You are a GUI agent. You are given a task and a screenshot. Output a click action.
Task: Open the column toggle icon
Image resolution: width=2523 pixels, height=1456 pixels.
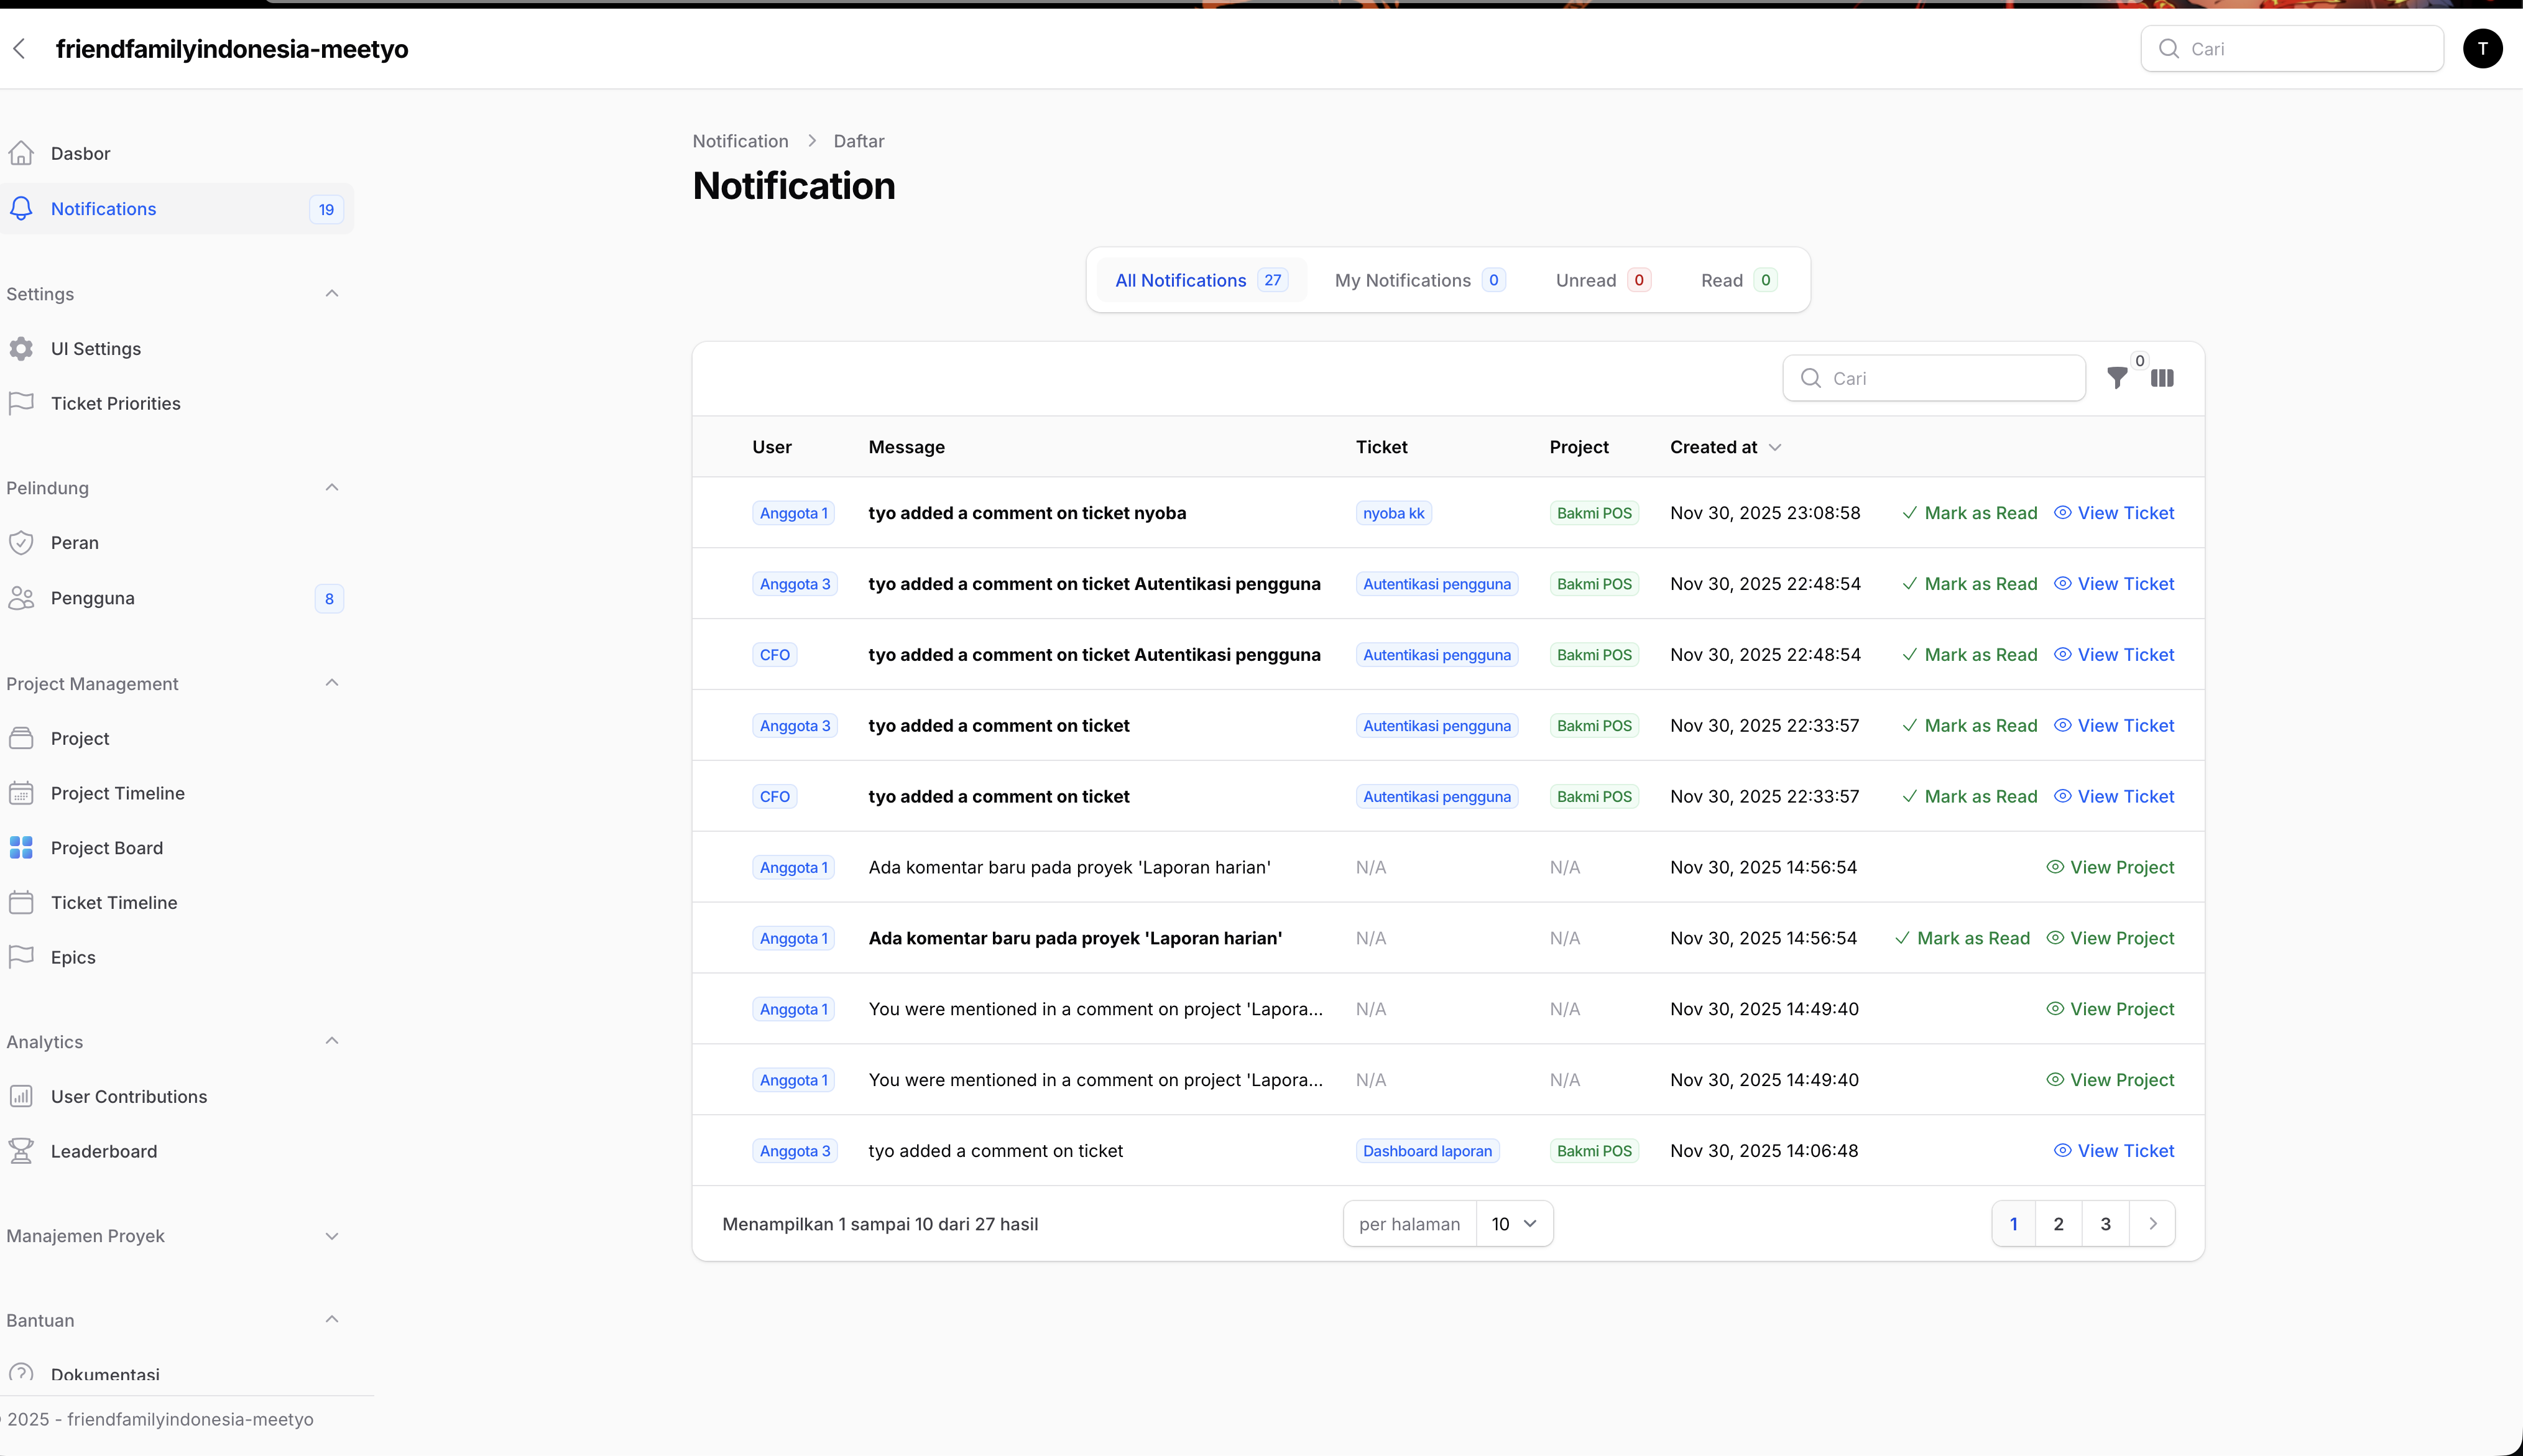click(2162, 378)
